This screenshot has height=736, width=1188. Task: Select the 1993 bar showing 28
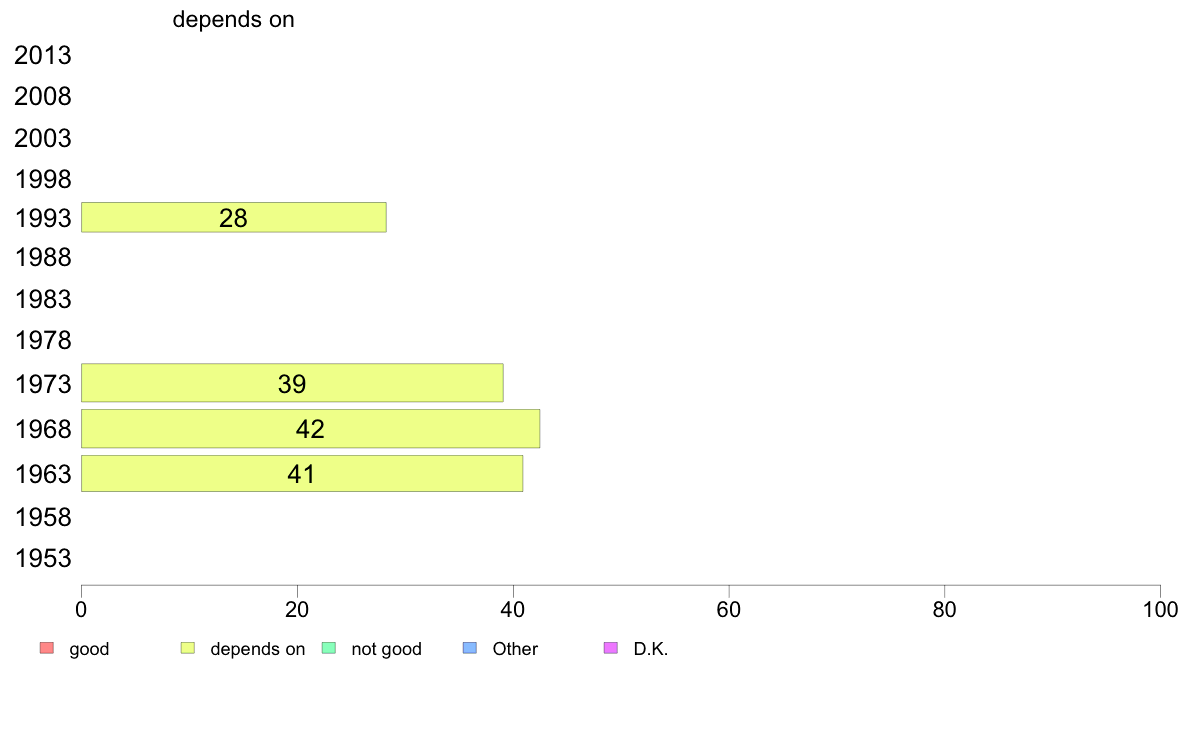pos(234,218)
